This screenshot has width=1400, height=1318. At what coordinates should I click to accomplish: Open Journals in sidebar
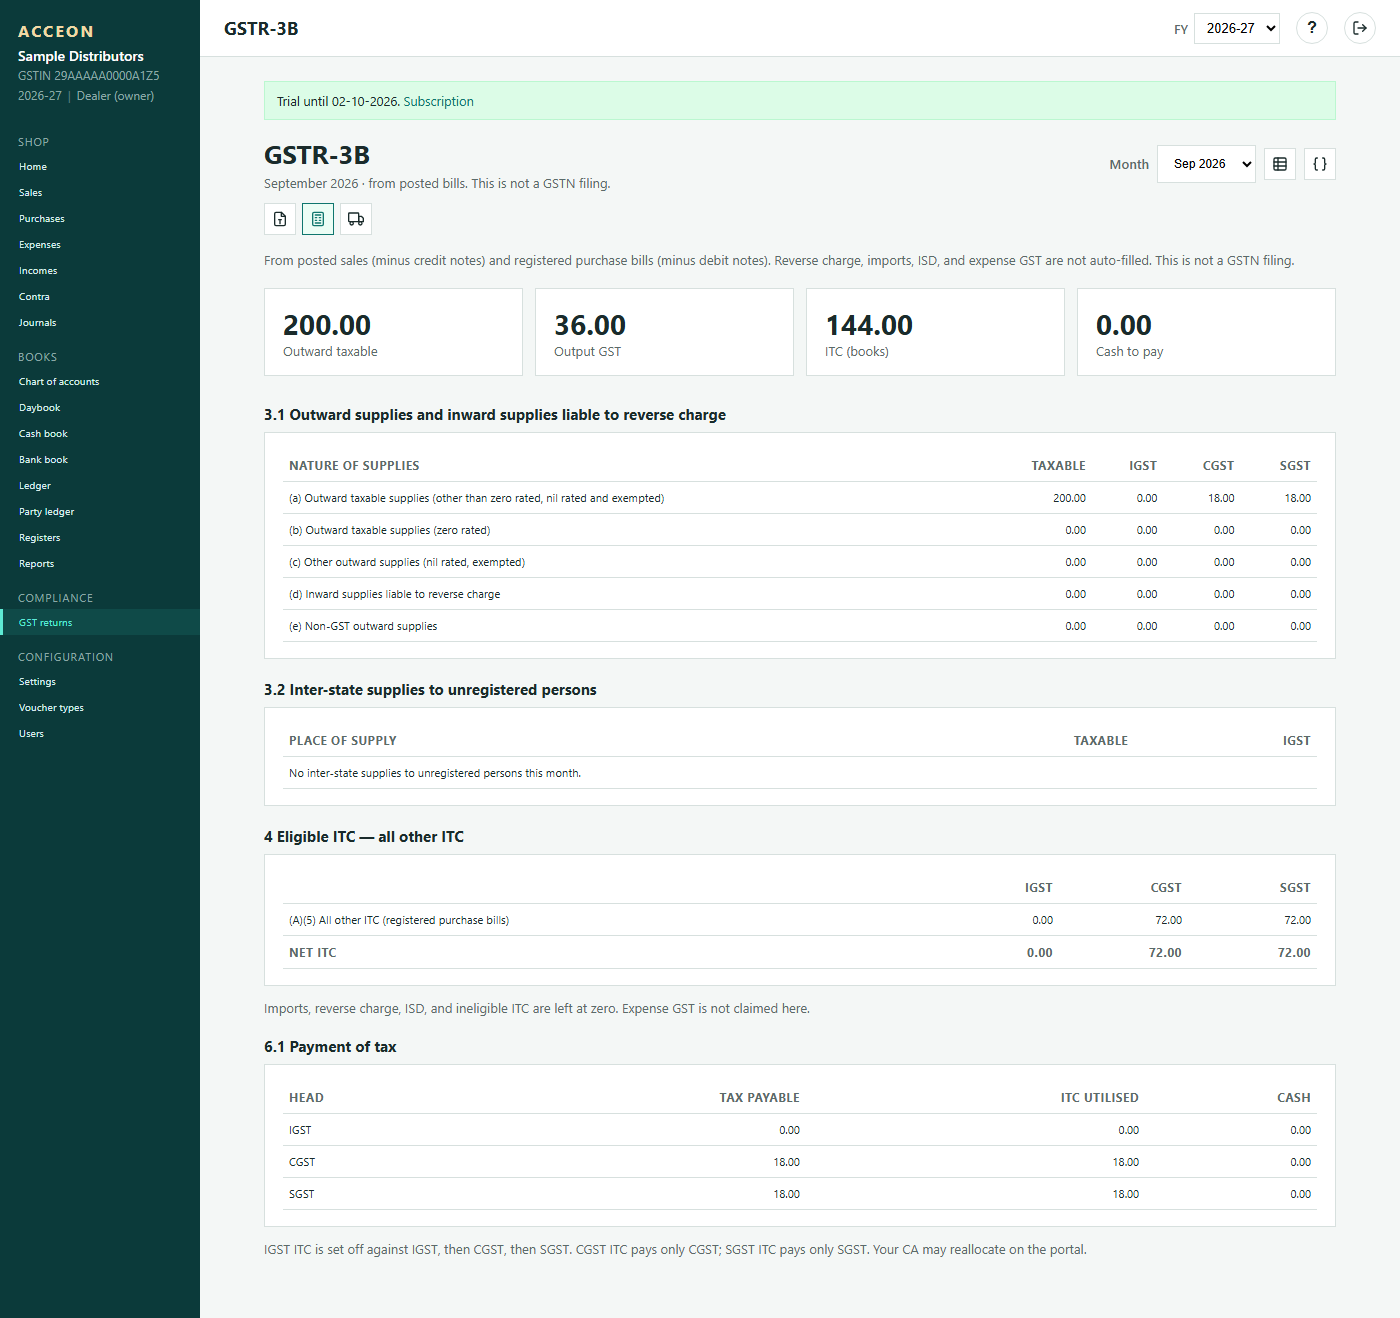(x=37, y=323)
